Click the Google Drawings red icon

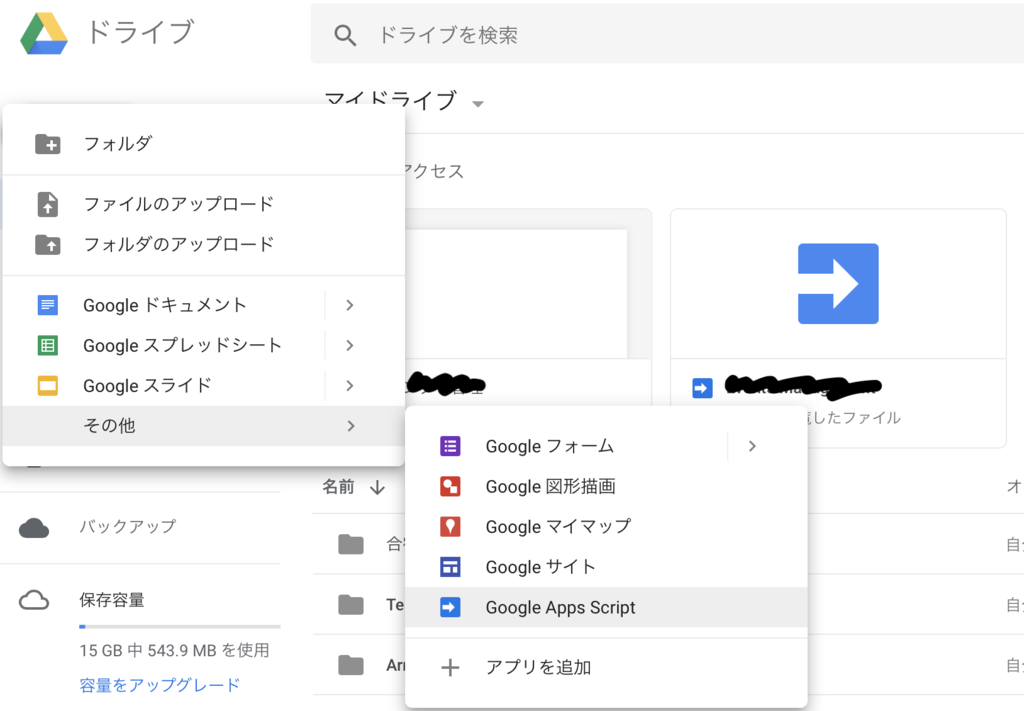[x=450, y=486]
